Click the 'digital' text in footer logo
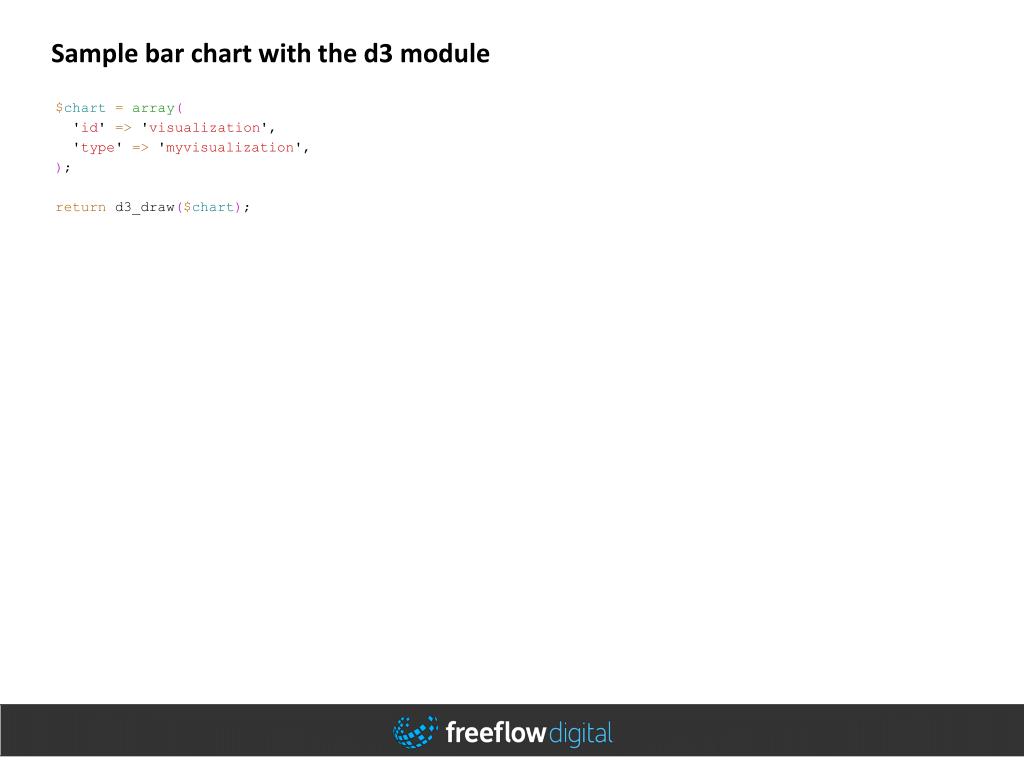 click(x=581, y=734)
